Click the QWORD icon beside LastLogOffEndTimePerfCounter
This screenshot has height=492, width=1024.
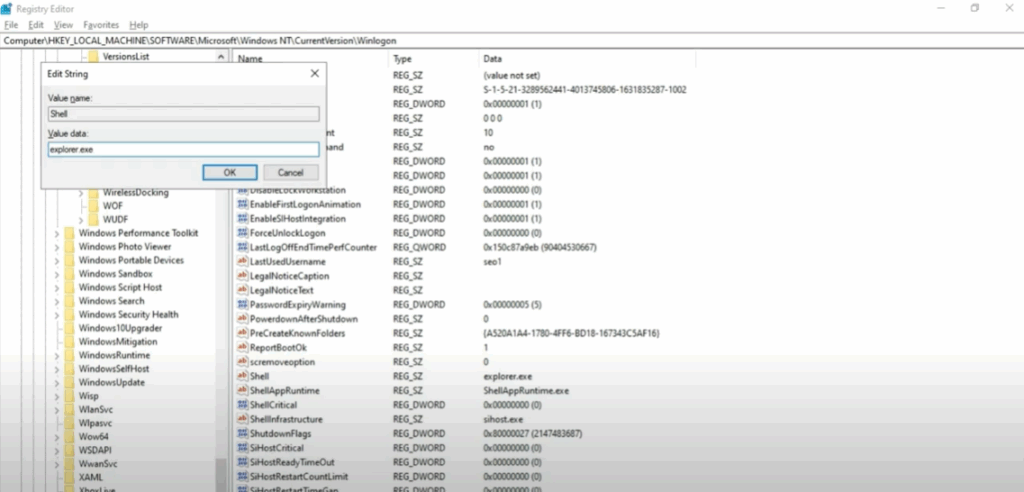(x=242, y=248)
